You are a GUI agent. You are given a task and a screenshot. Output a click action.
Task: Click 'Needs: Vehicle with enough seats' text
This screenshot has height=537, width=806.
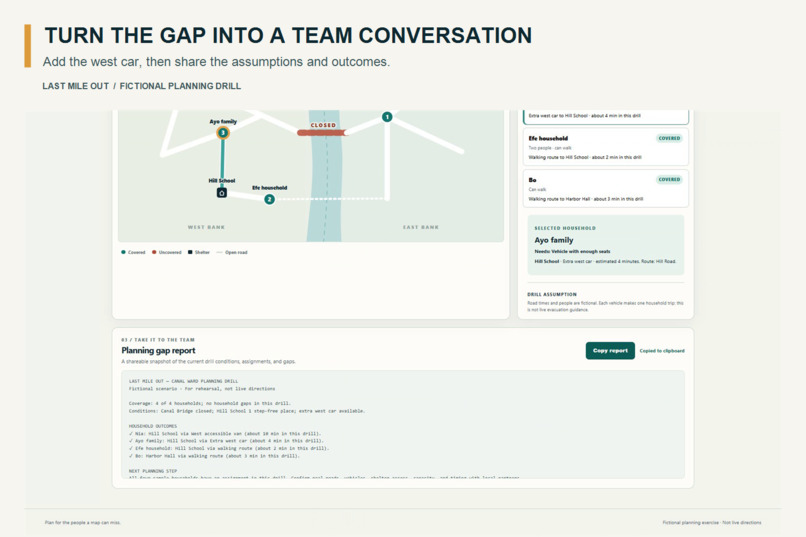tap(572, 251)
